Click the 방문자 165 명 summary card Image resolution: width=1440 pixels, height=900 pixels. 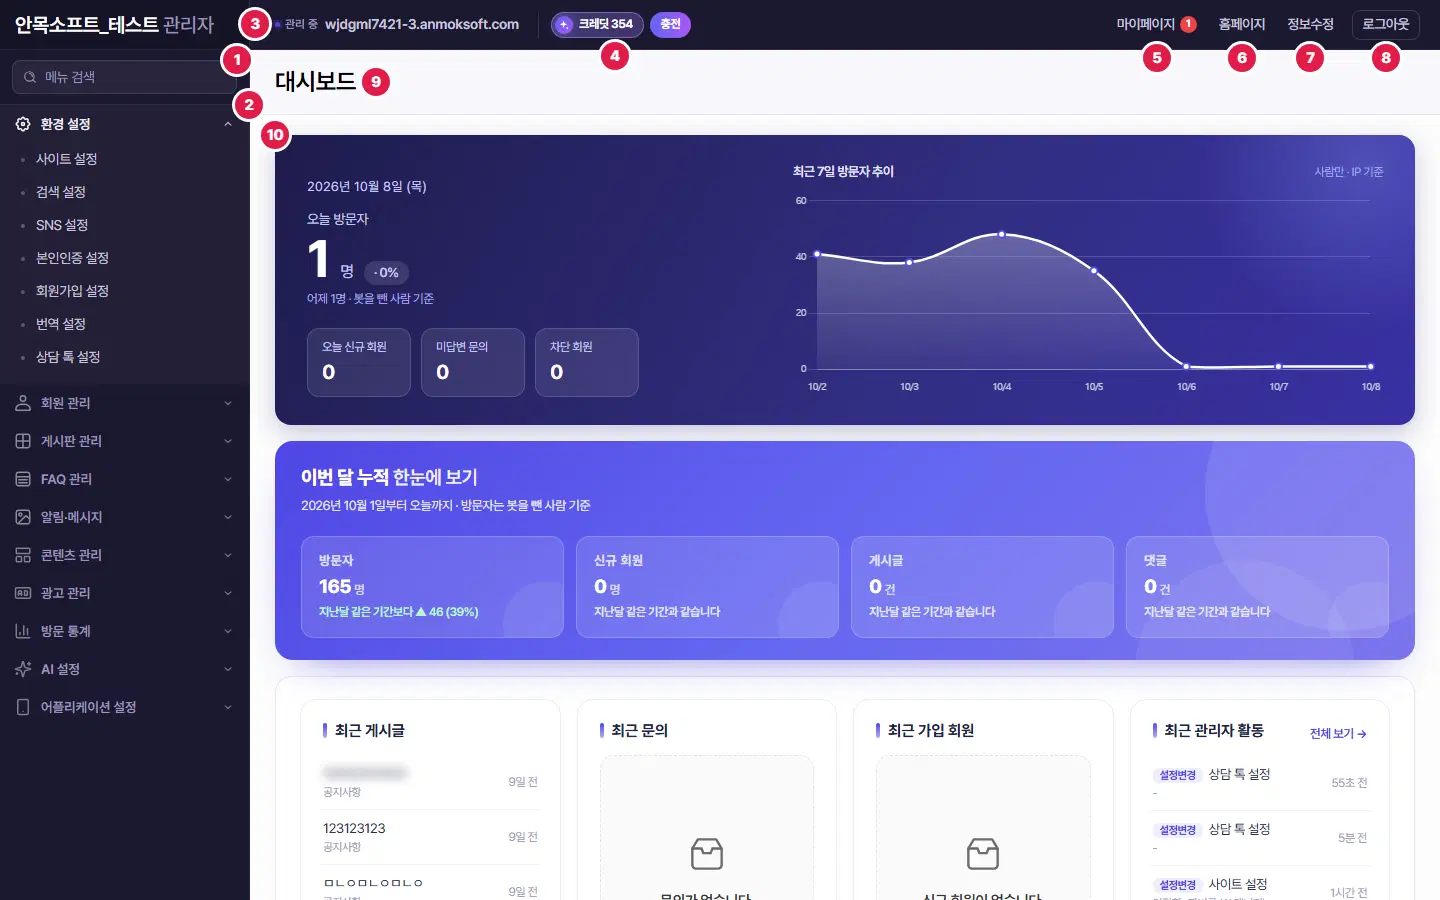click(432, 587)
